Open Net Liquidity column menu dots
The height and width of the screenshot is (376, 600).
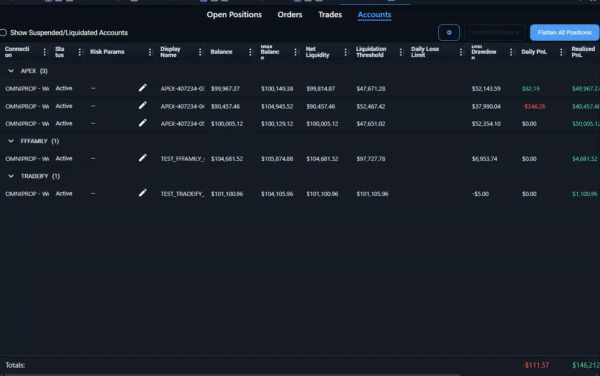click(x=345, y=52)
